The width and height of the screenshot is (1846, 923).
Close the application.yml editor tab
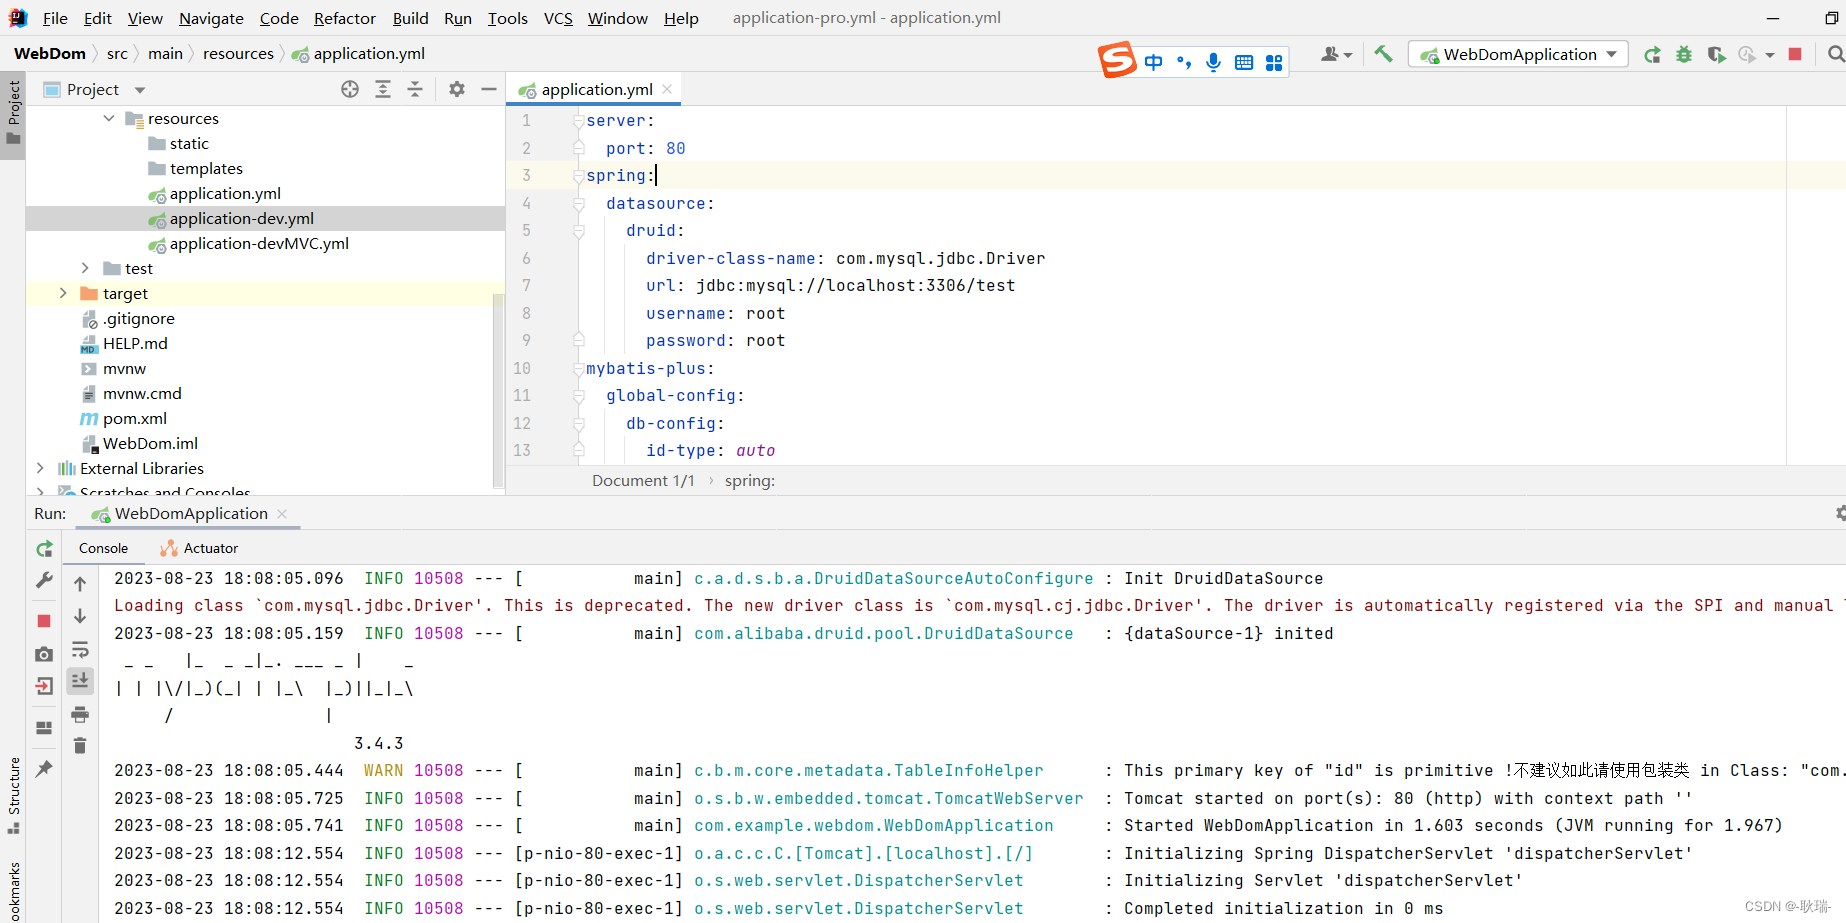click(x=667, y=89)
